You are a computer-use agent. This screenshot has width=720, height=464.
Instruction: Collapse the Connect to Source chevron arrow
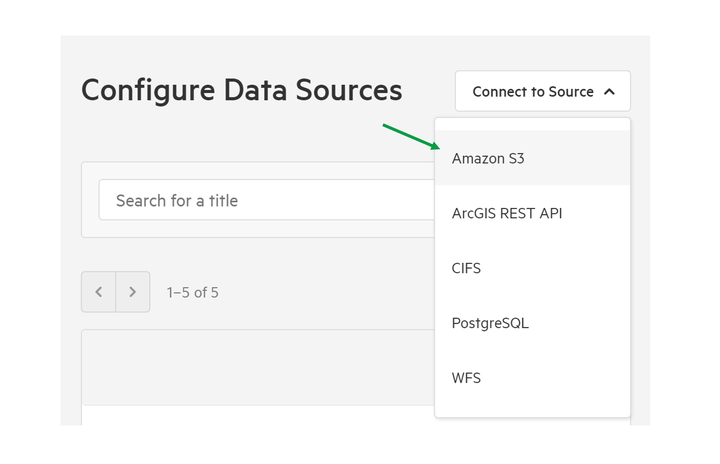(609, 92)
